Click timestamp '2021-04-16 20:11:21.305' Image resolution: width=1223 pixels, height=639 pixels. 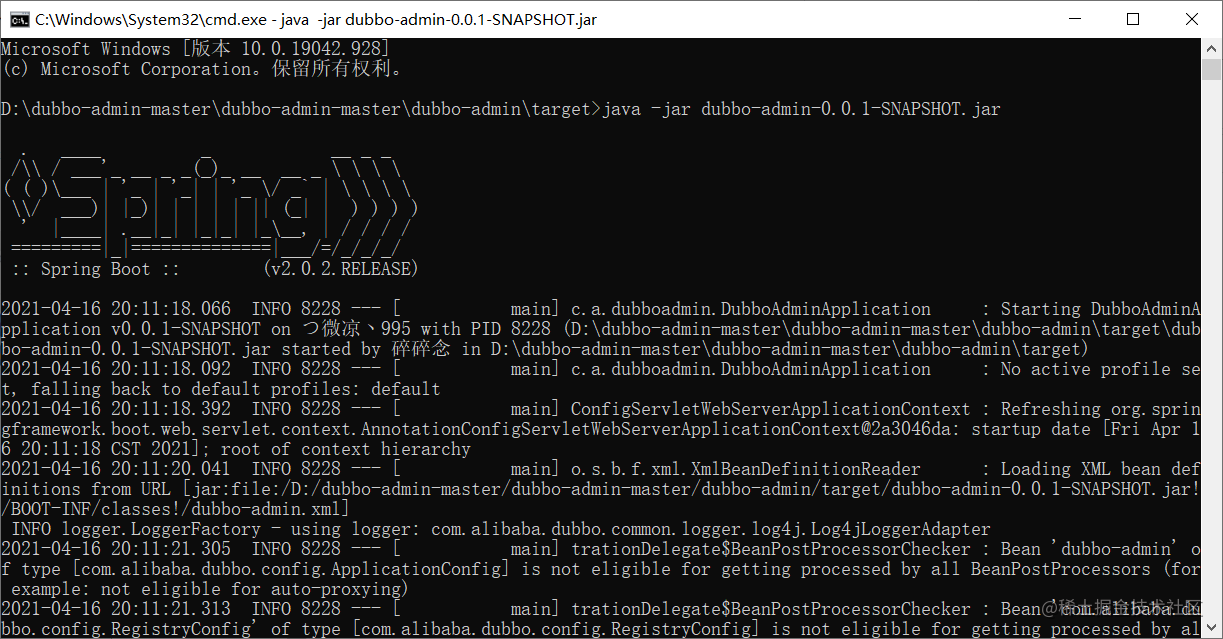point(116,549)
